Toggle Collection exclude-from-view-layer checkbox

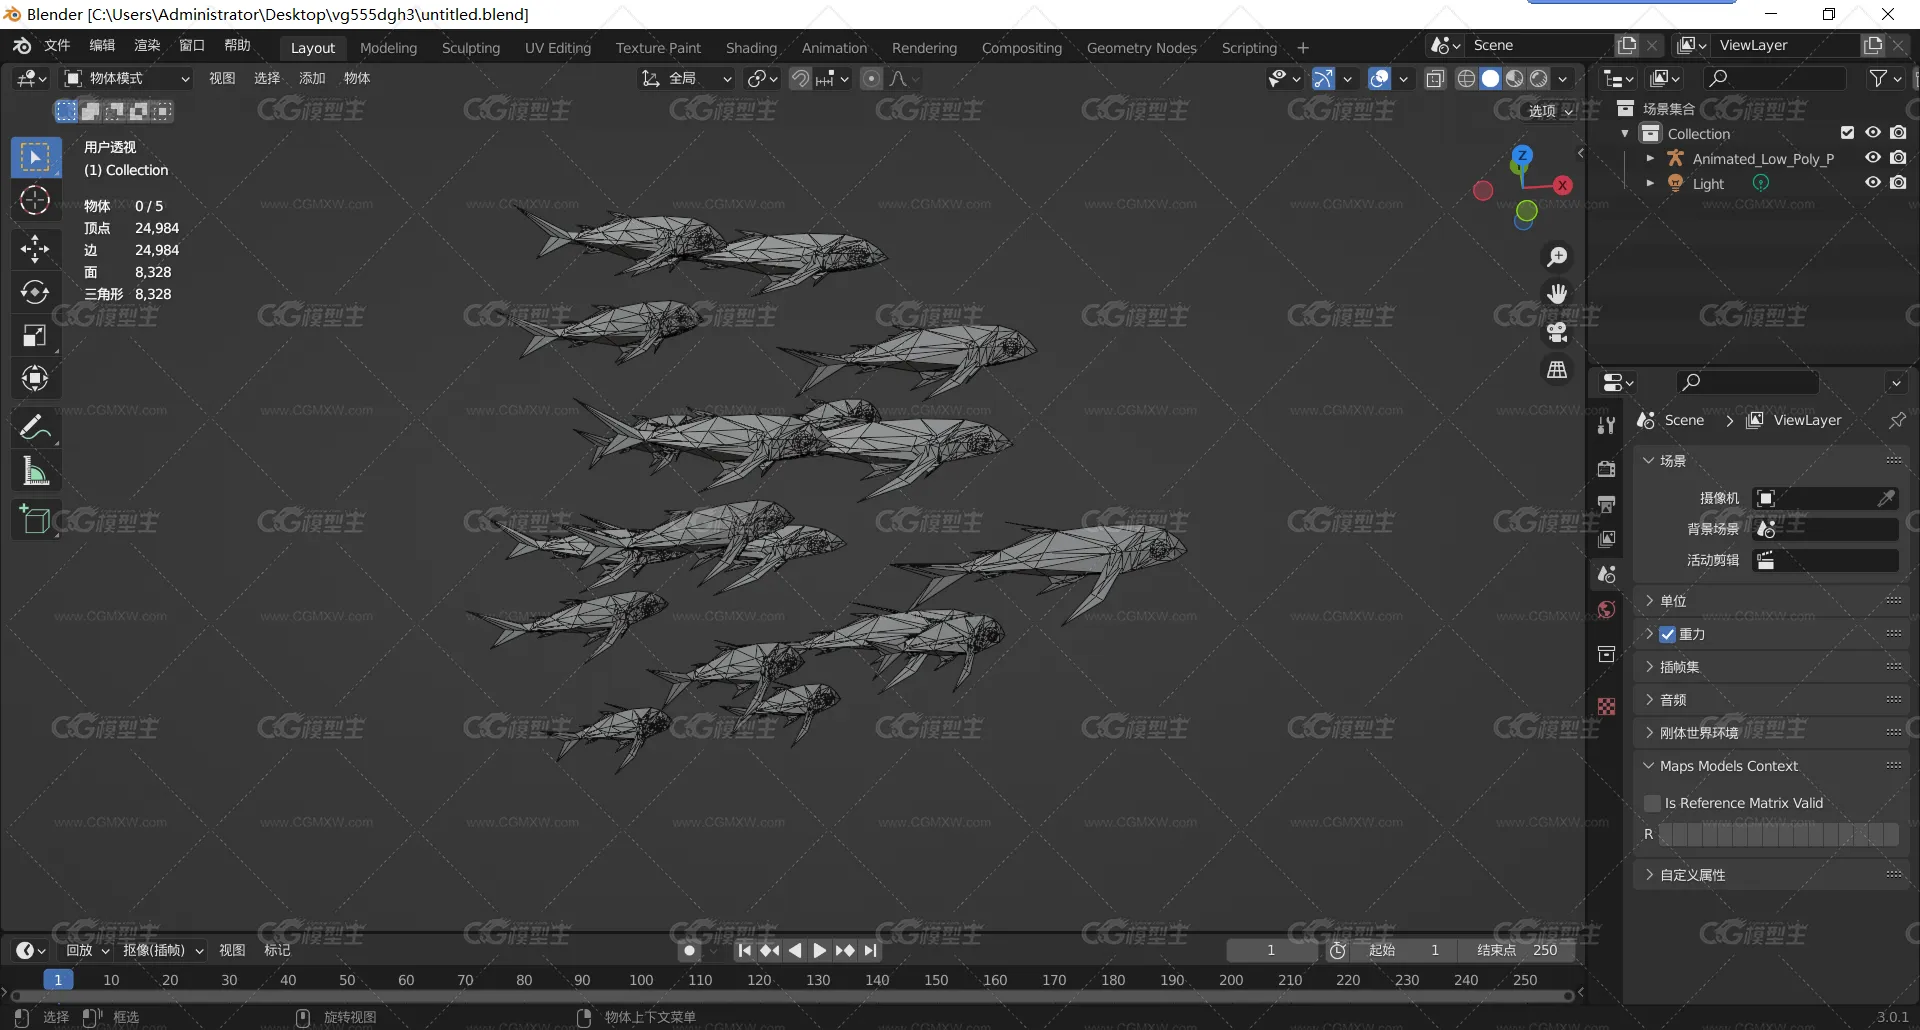(x=1847, y=133)
